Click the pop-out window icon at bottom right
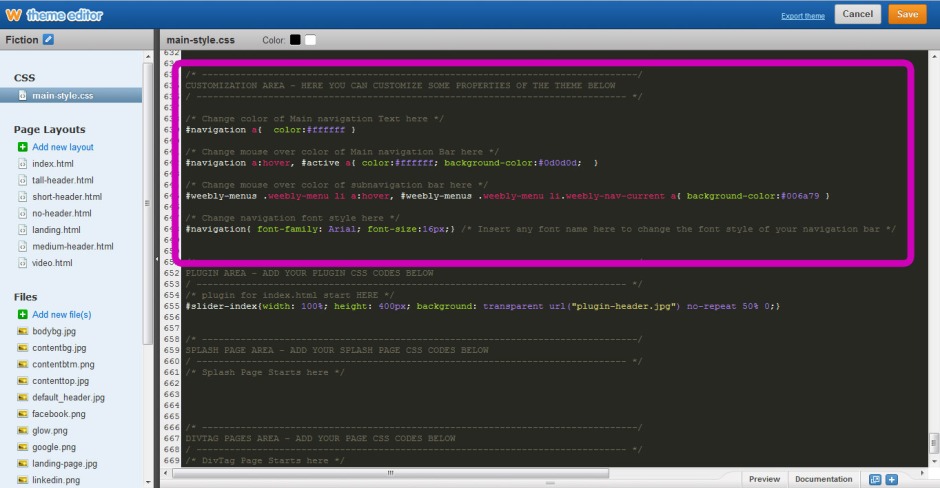940x488 pixels. [x=875, y=480]
